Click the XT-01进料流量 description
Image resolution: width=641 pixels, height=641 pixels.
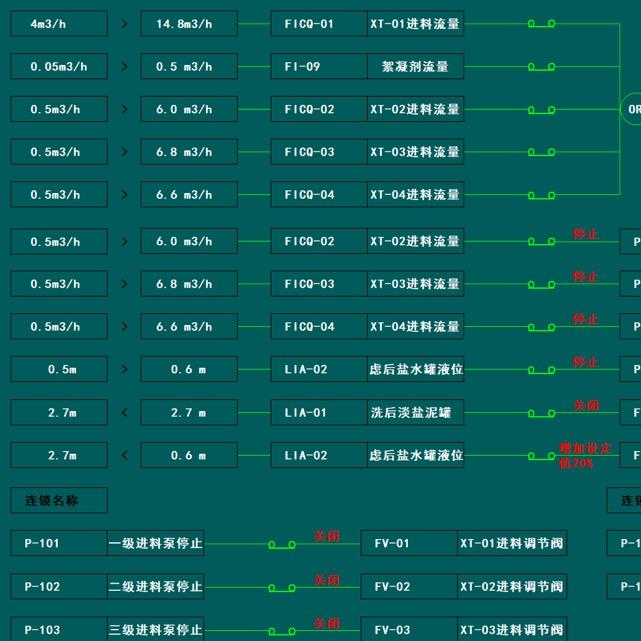click(x=415, y=24)
